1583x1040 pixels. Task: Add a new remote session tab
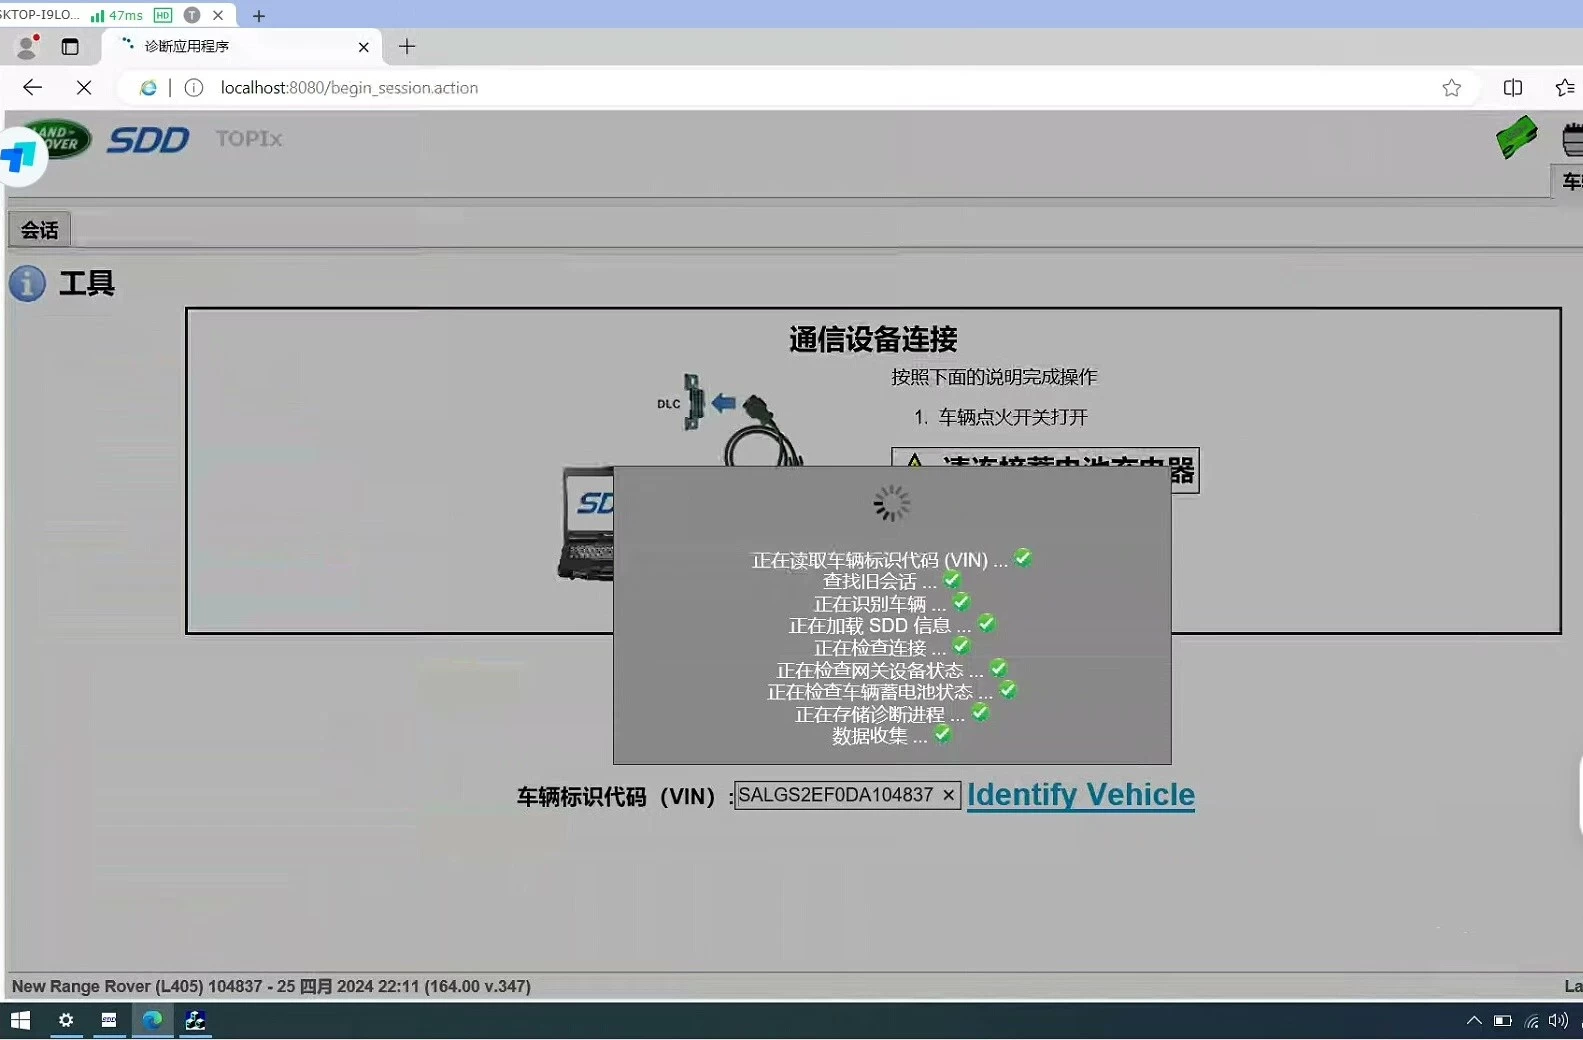(259, 15)
